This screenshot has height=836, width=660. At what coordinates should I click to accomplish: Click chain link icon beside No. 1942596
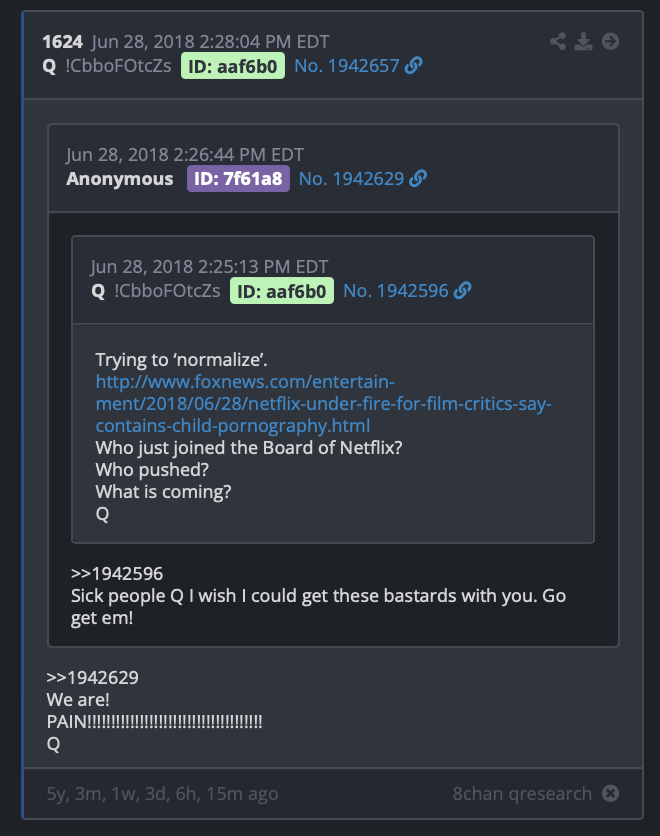463,291
